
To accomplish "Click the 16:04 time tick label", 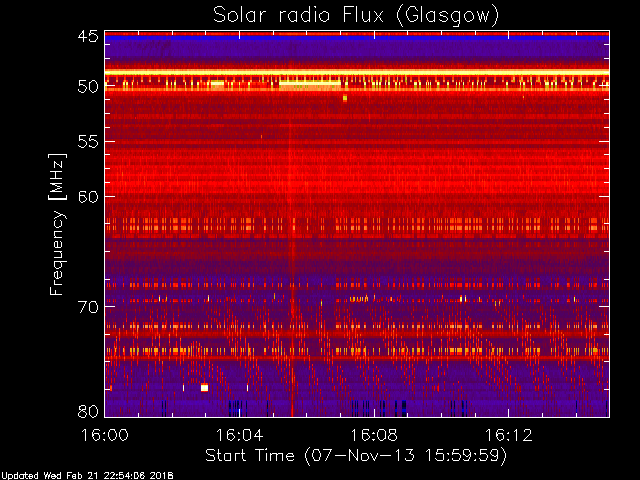I will click(239, 435).
